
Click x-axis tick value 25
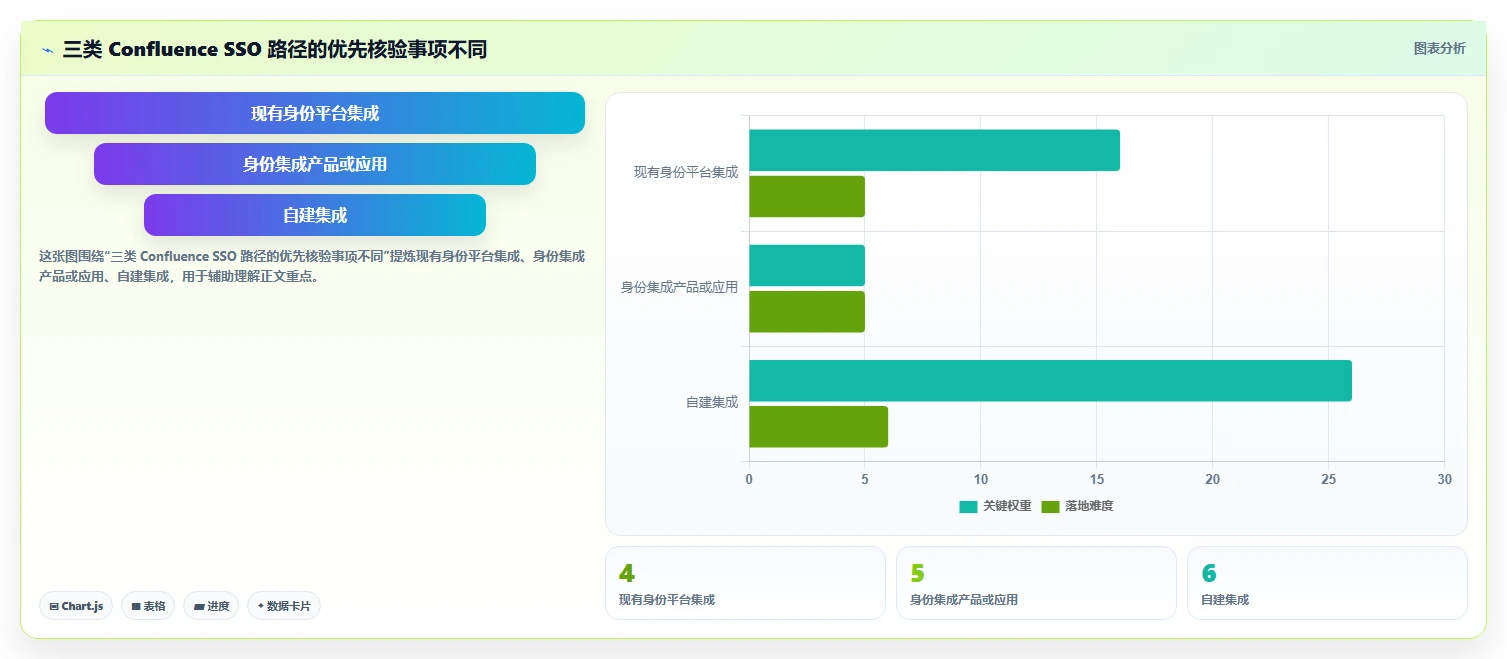(x=1328, y=480)
